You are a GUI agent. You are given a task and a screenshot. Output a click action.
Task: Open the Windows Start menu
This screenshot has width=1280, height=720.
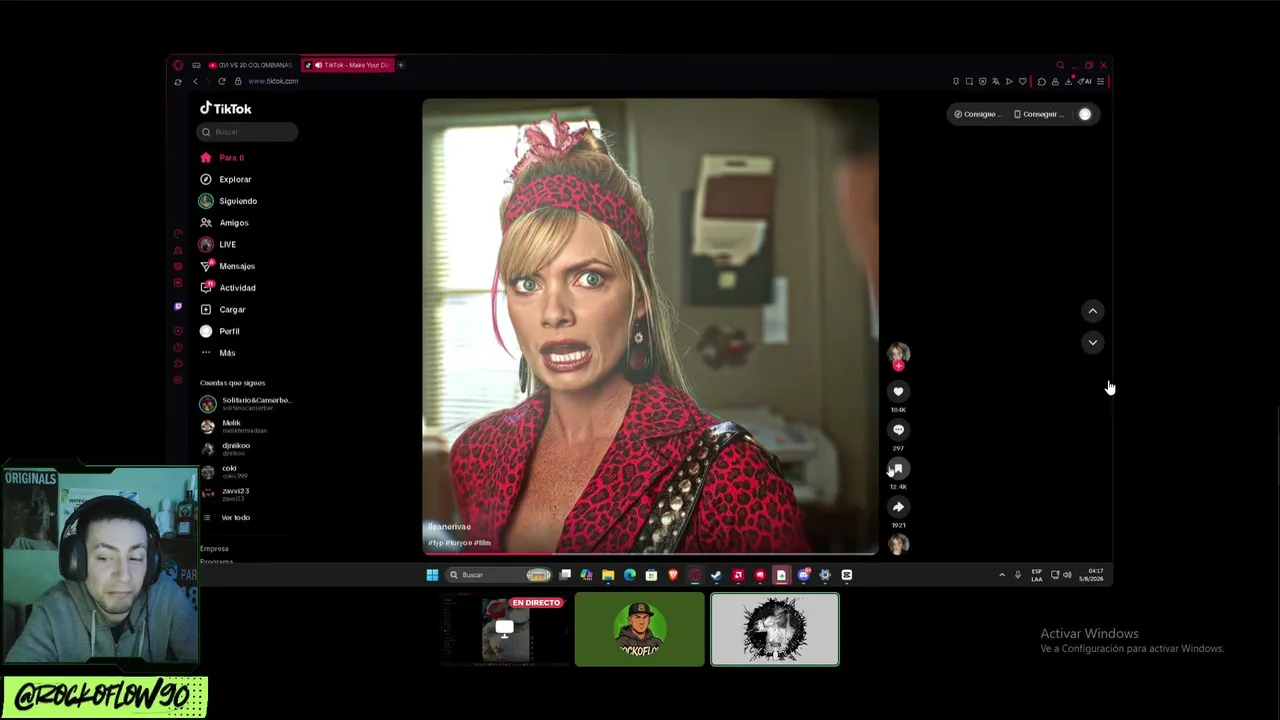pos(432,575)
